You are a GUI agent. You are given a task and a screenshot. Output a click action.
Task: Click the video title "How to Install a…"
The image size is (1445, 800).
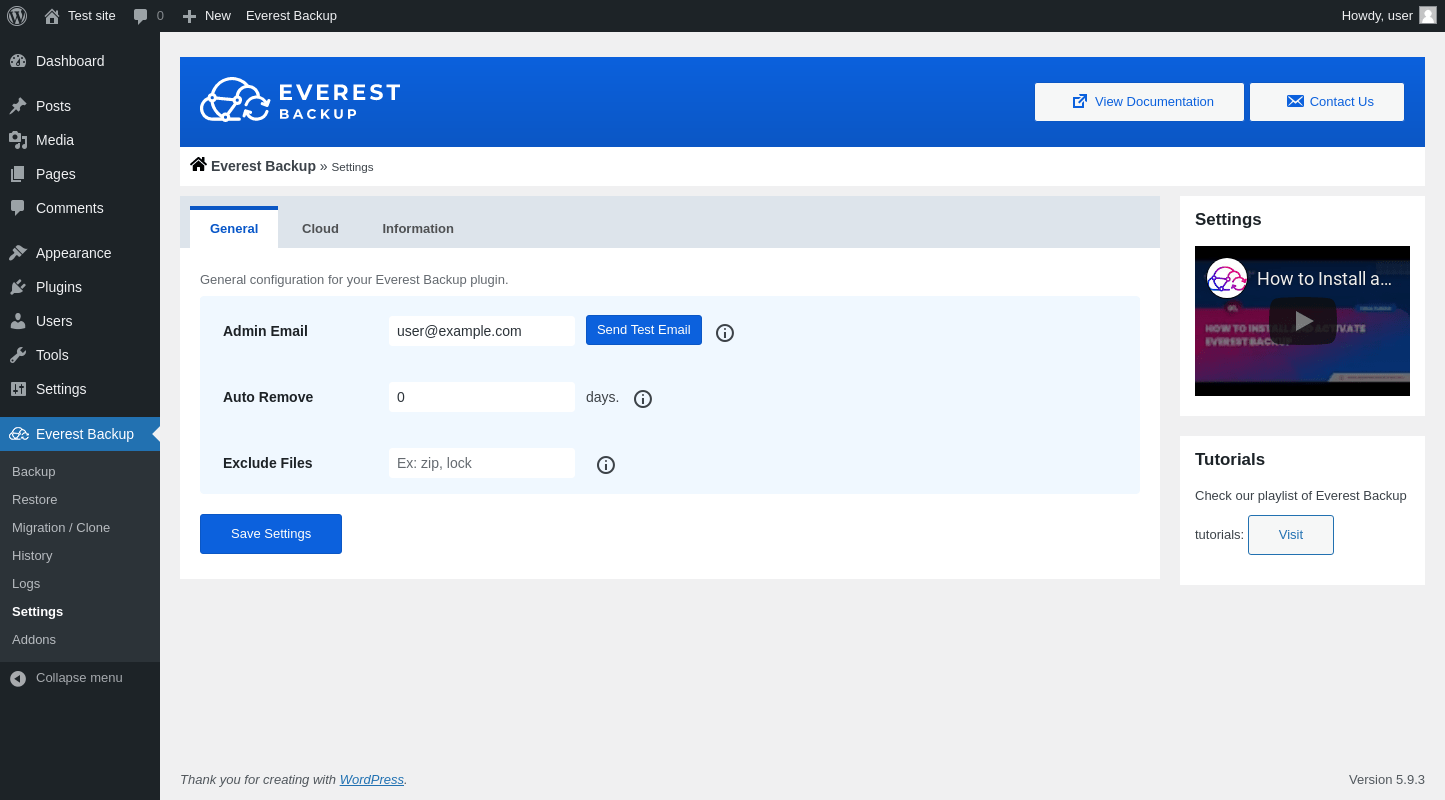pyautogui.click(x=1324, y=279)
